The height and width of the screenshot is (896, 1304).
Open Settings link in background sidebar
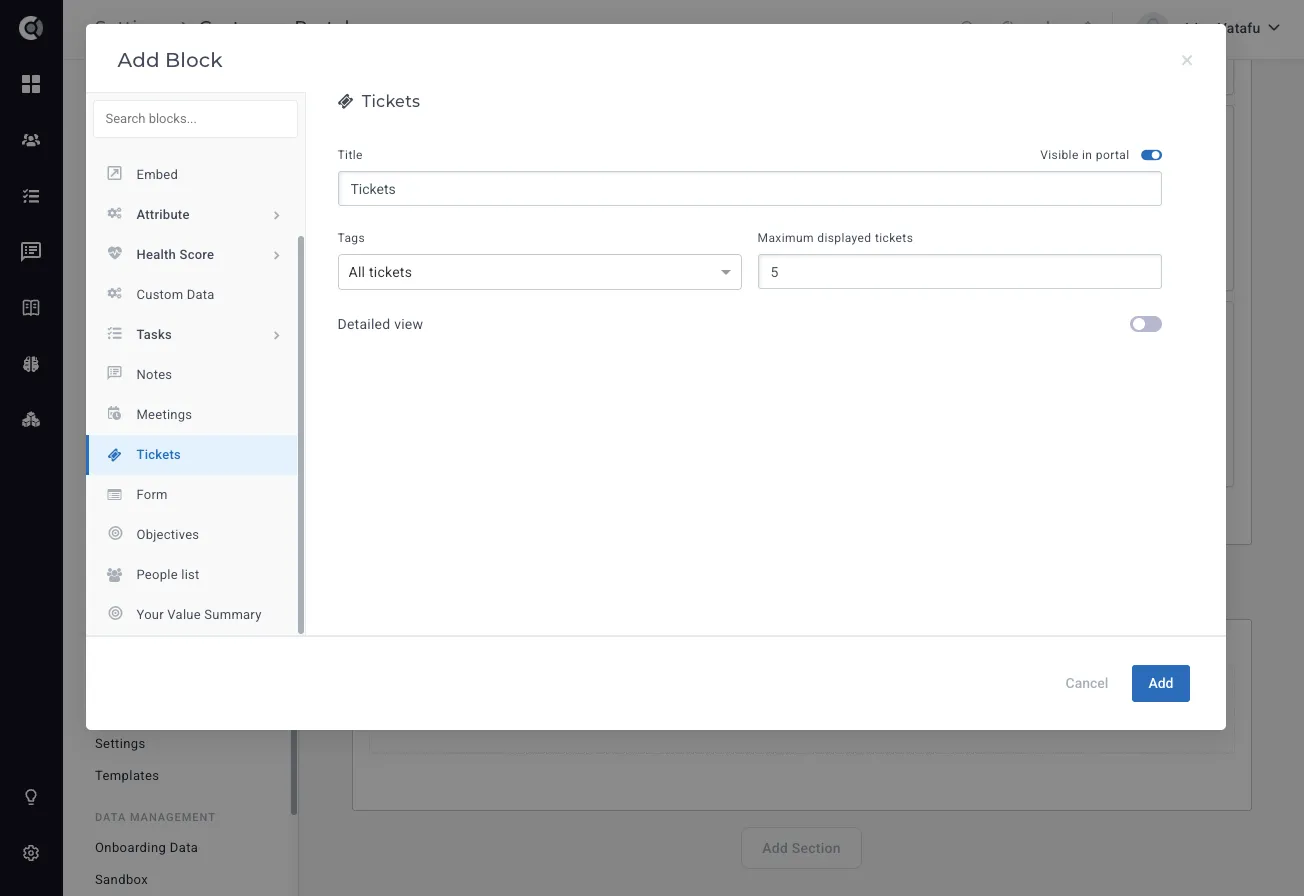120,743
